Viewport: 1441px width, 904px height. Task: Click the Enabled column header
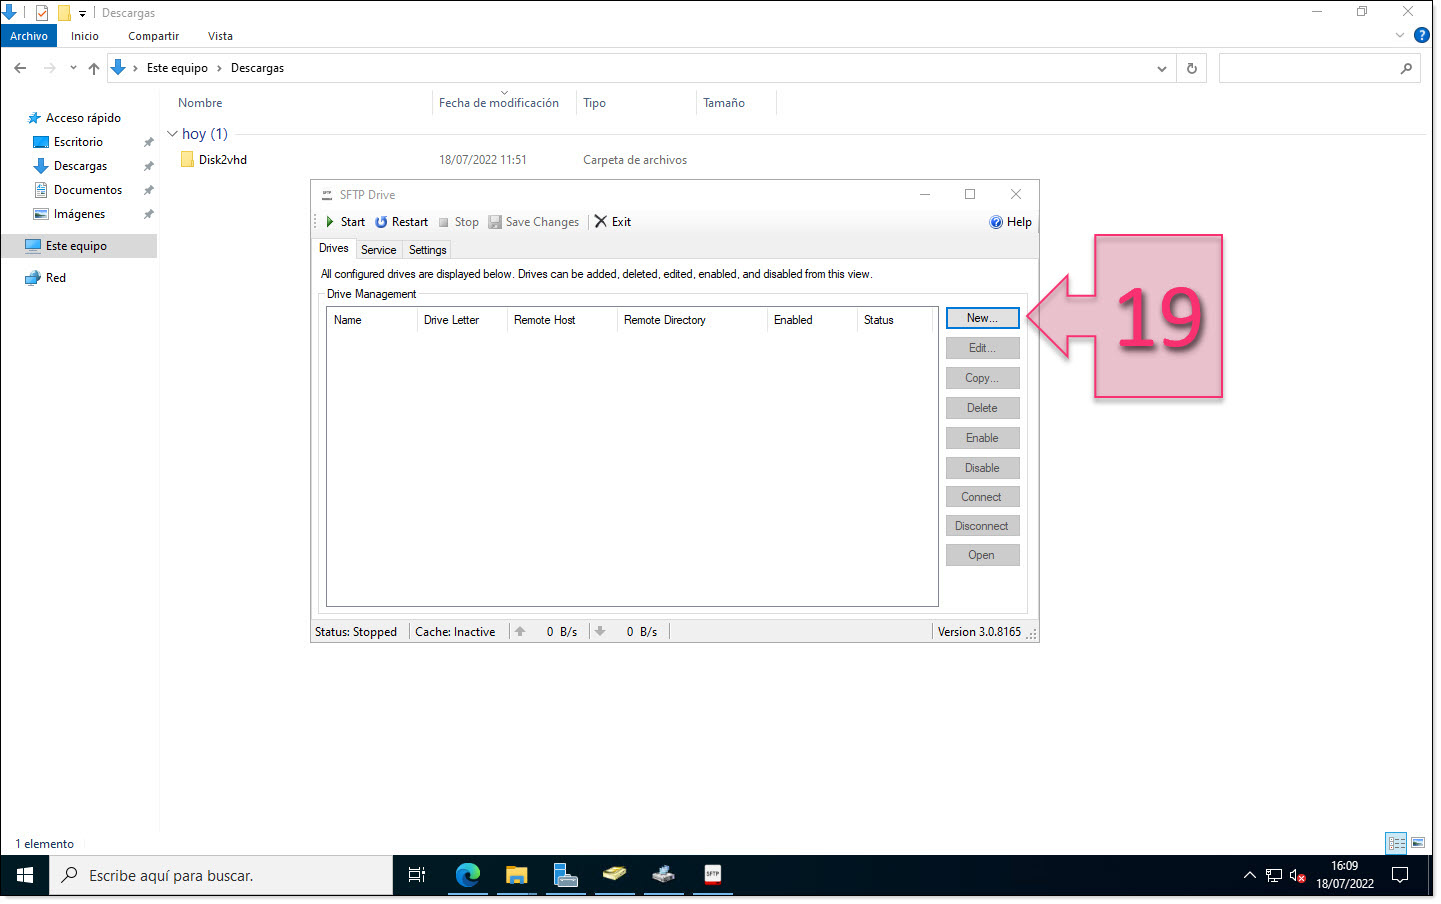(x=812, y=320)
